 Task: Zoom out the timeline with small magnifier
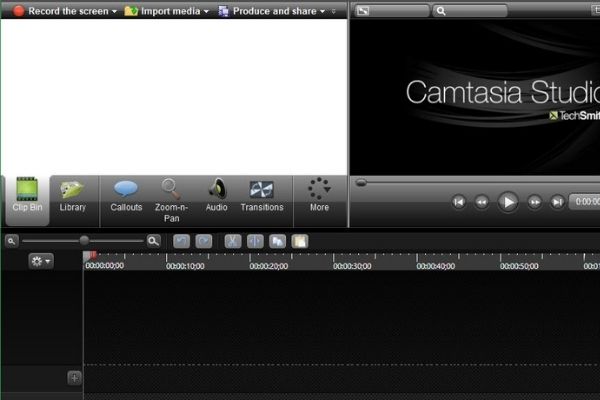pos(12,241)
